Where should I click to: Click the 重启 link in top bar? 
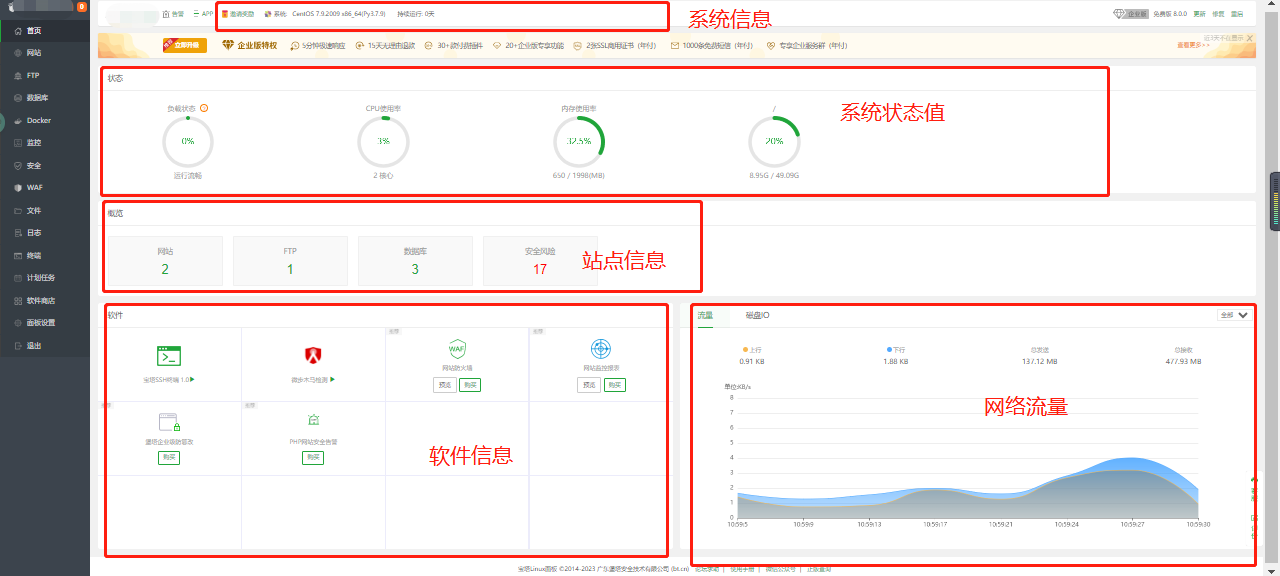1237,14
